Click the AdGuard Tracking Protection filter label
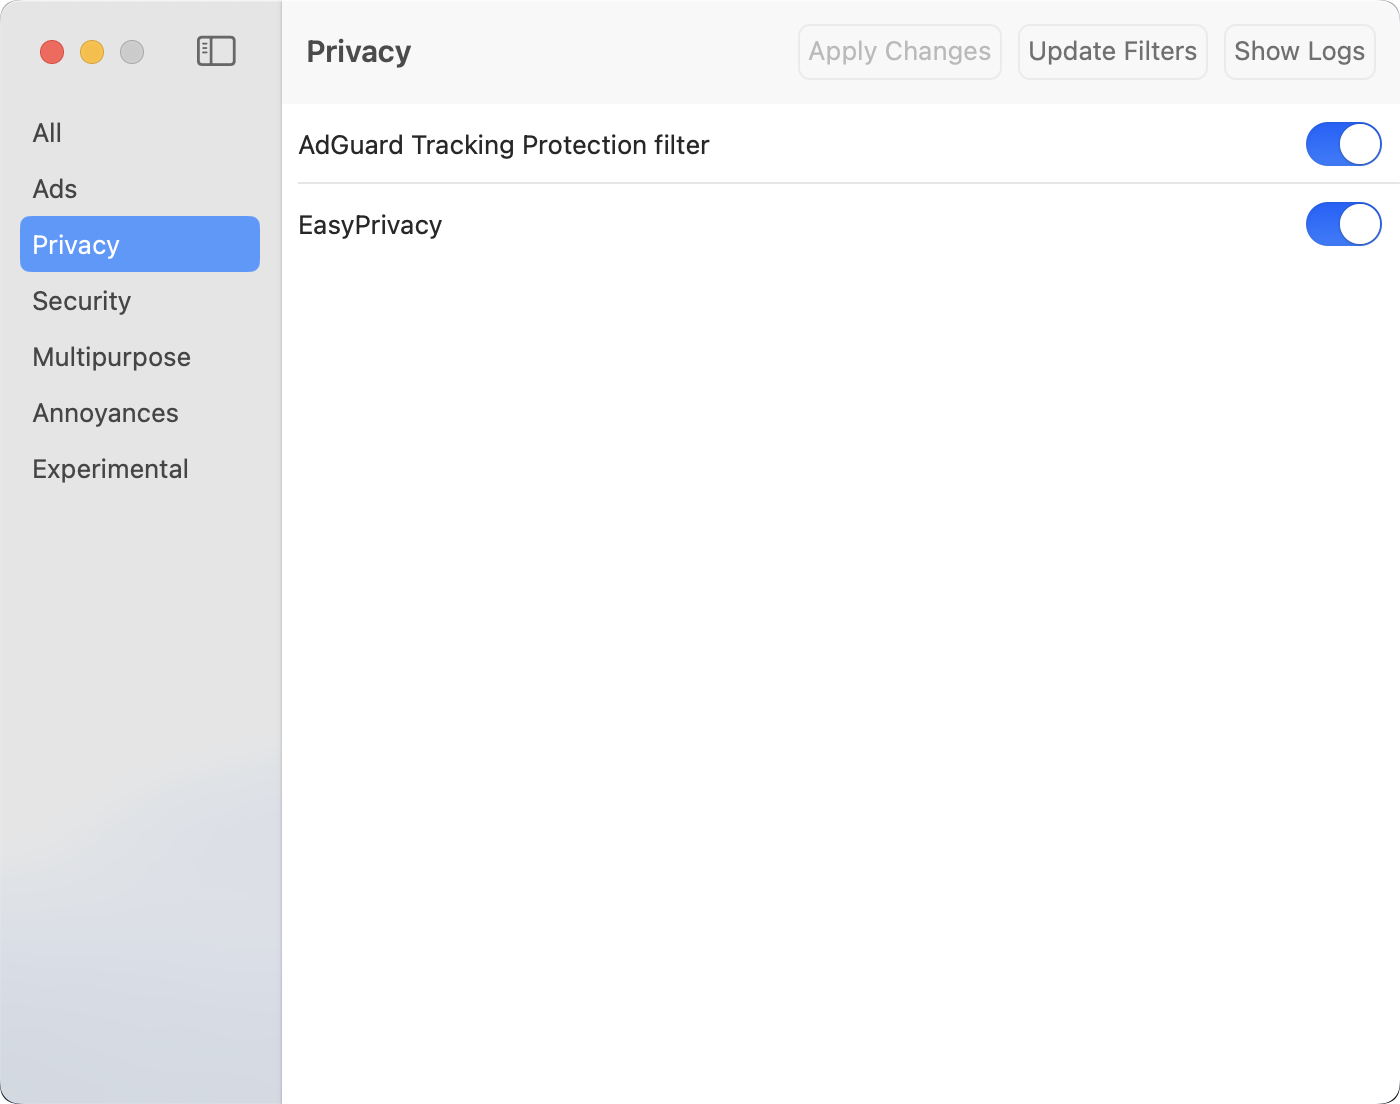The width and height of the screenshot is (1400, 1104). pos(504,145)
